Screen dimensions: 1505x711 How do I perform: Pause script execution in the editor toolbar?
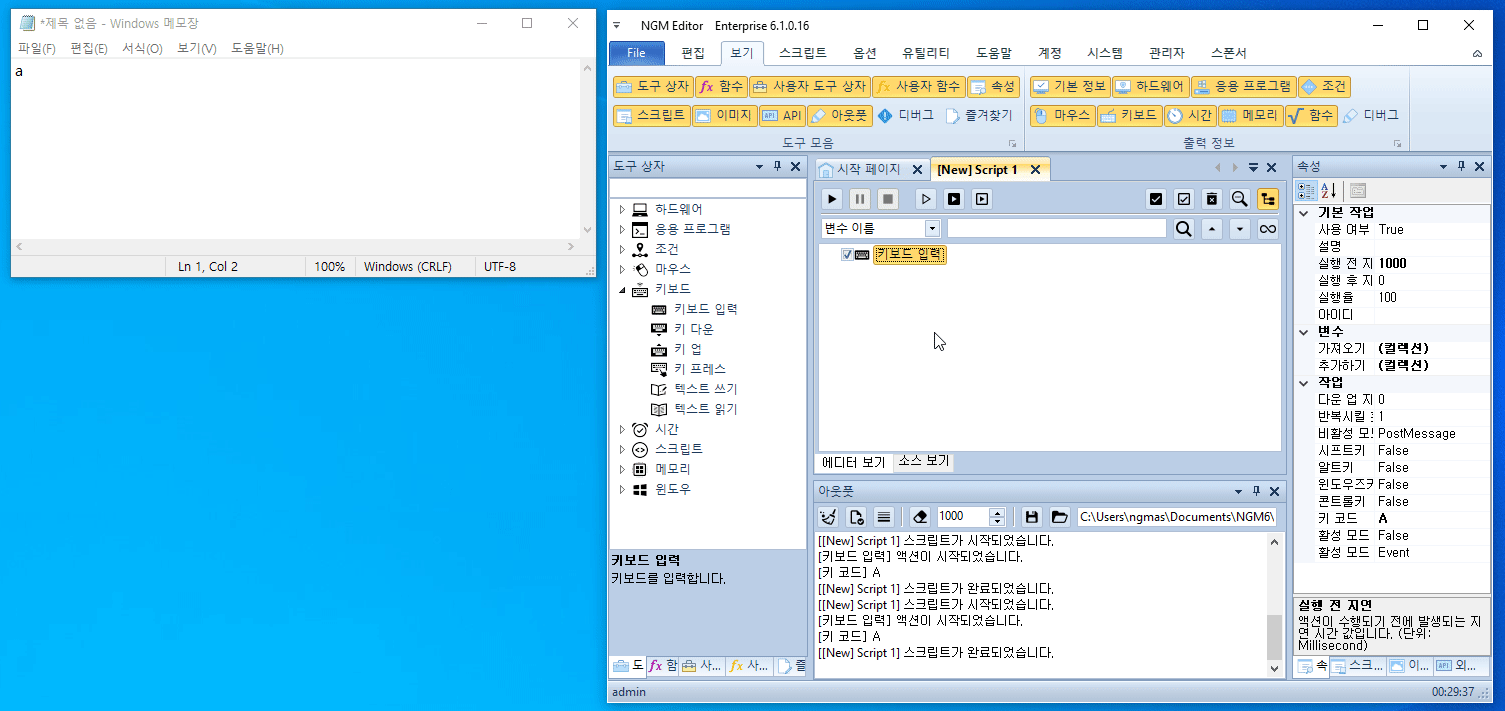tap(860, 199)
